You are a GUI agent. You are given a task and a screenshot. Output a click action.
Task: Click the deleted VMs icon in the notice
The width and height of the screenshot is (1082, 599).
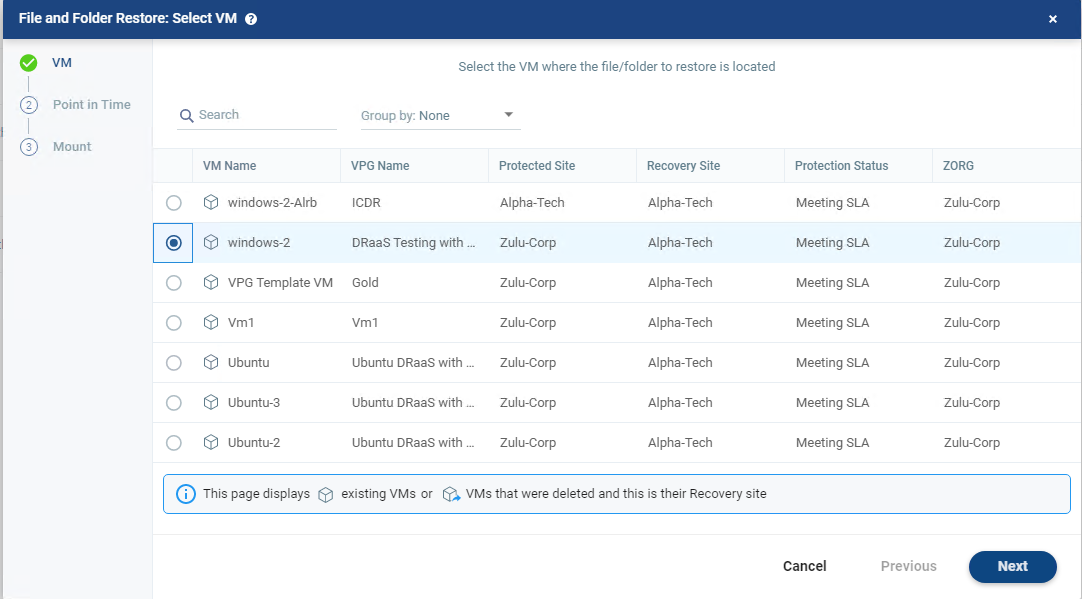click(451, 494)
